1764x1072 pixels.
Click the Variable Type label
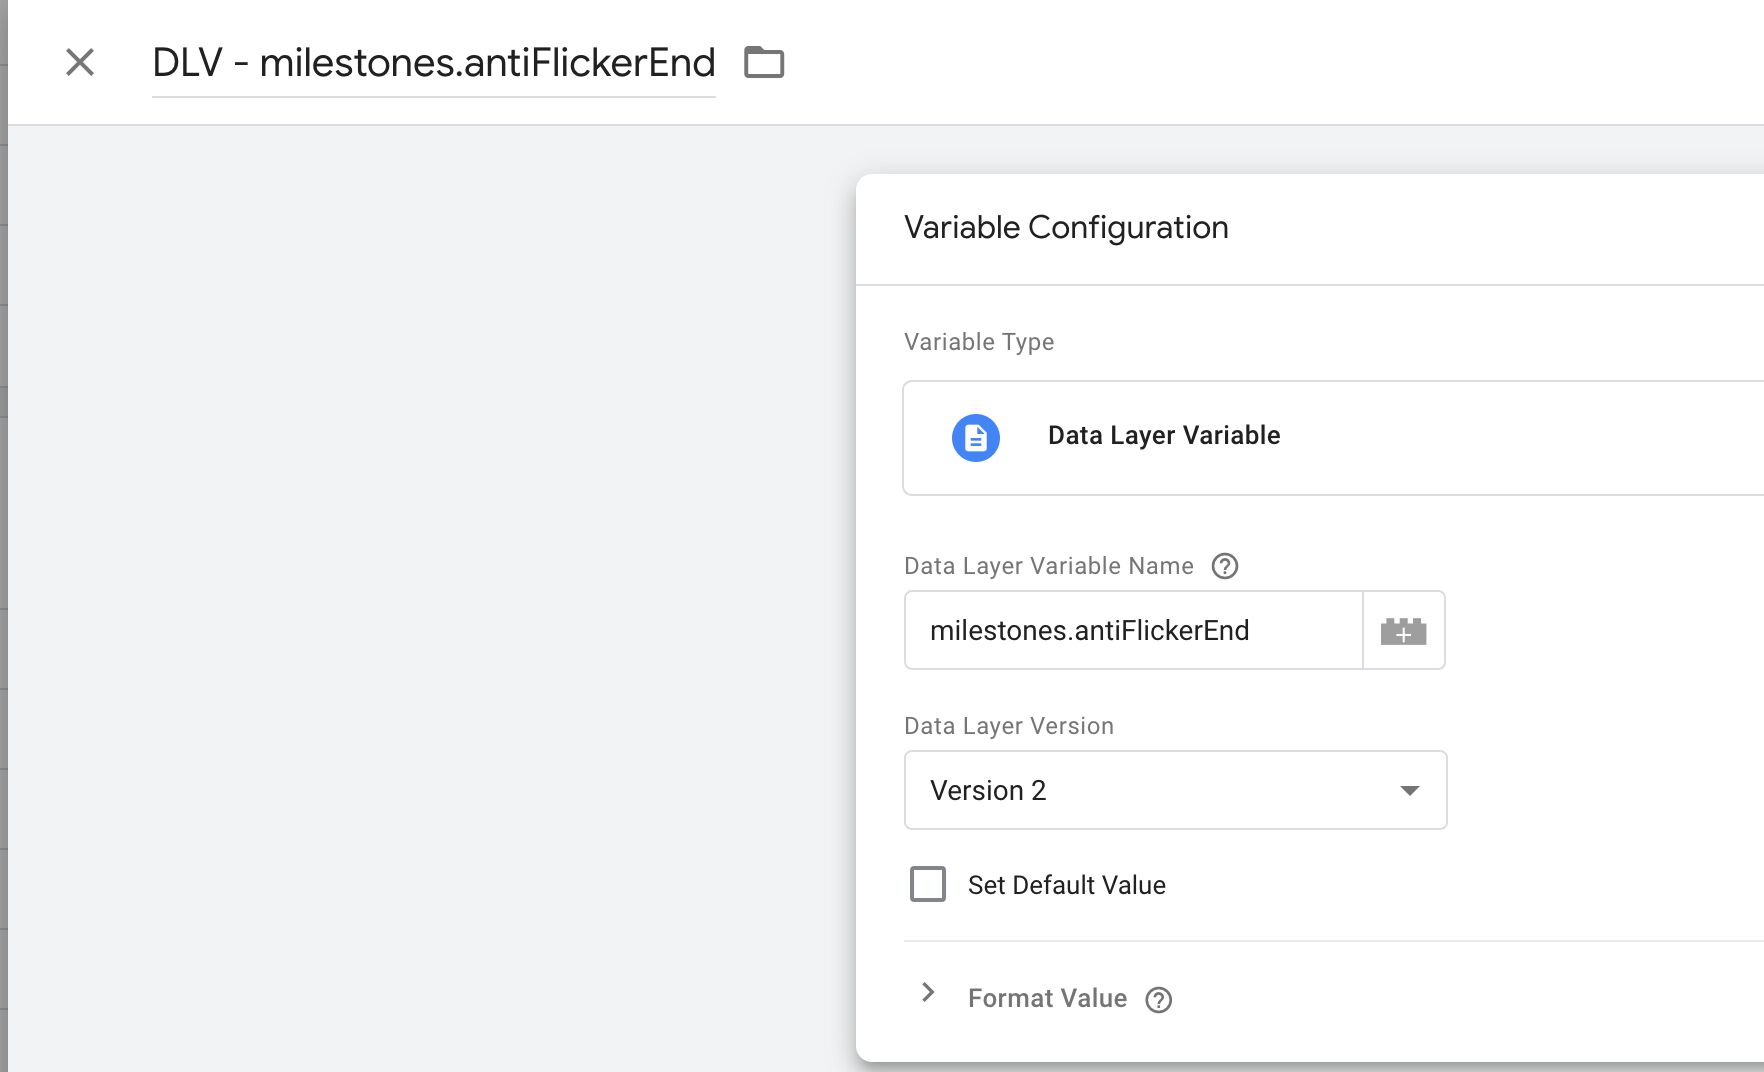979,342
